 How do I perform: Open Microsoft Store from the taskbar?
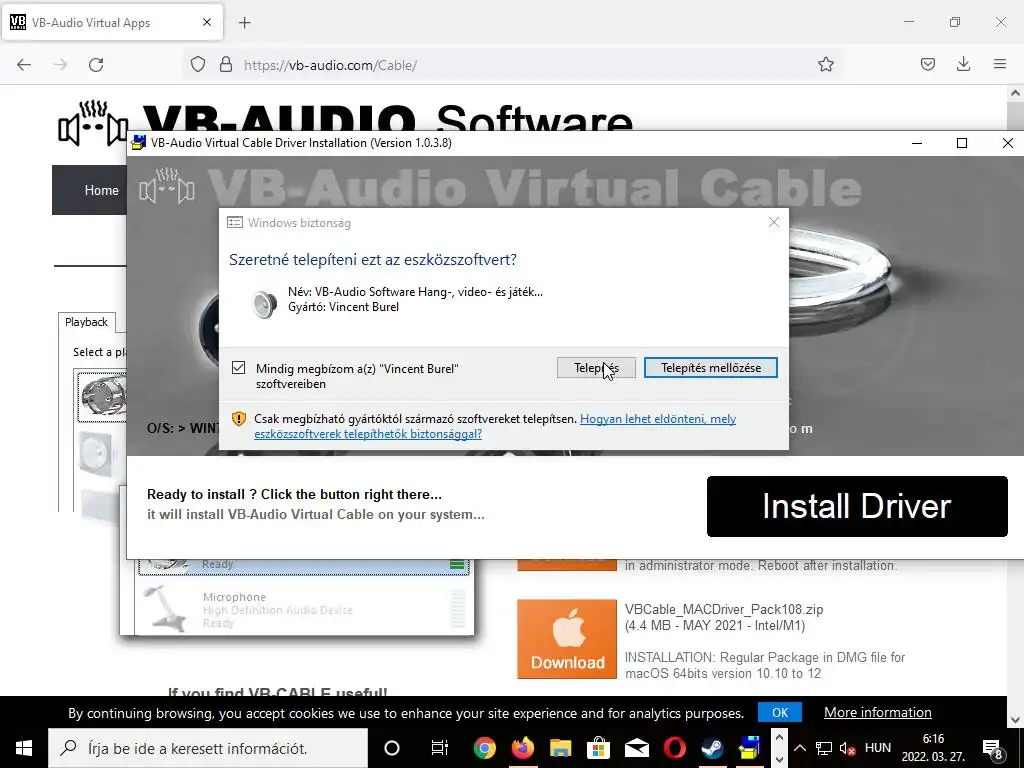point(598,748)
